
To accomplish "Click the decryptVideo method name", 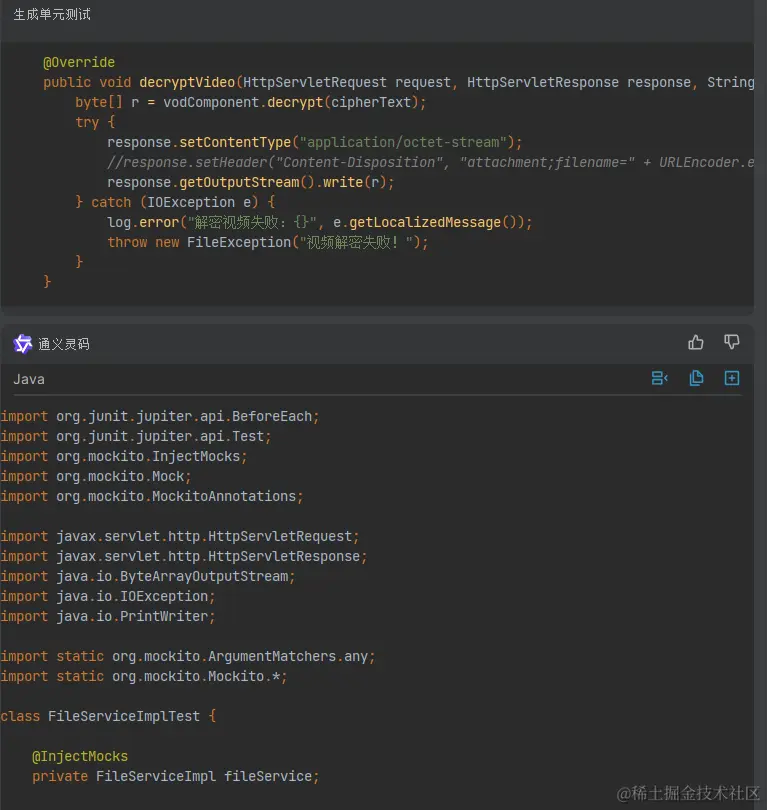I will [x=187, y=82].
